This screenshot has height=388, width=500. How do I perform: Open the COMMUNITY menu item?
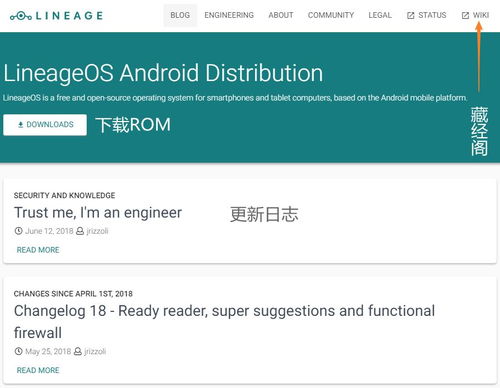[331, 15]
